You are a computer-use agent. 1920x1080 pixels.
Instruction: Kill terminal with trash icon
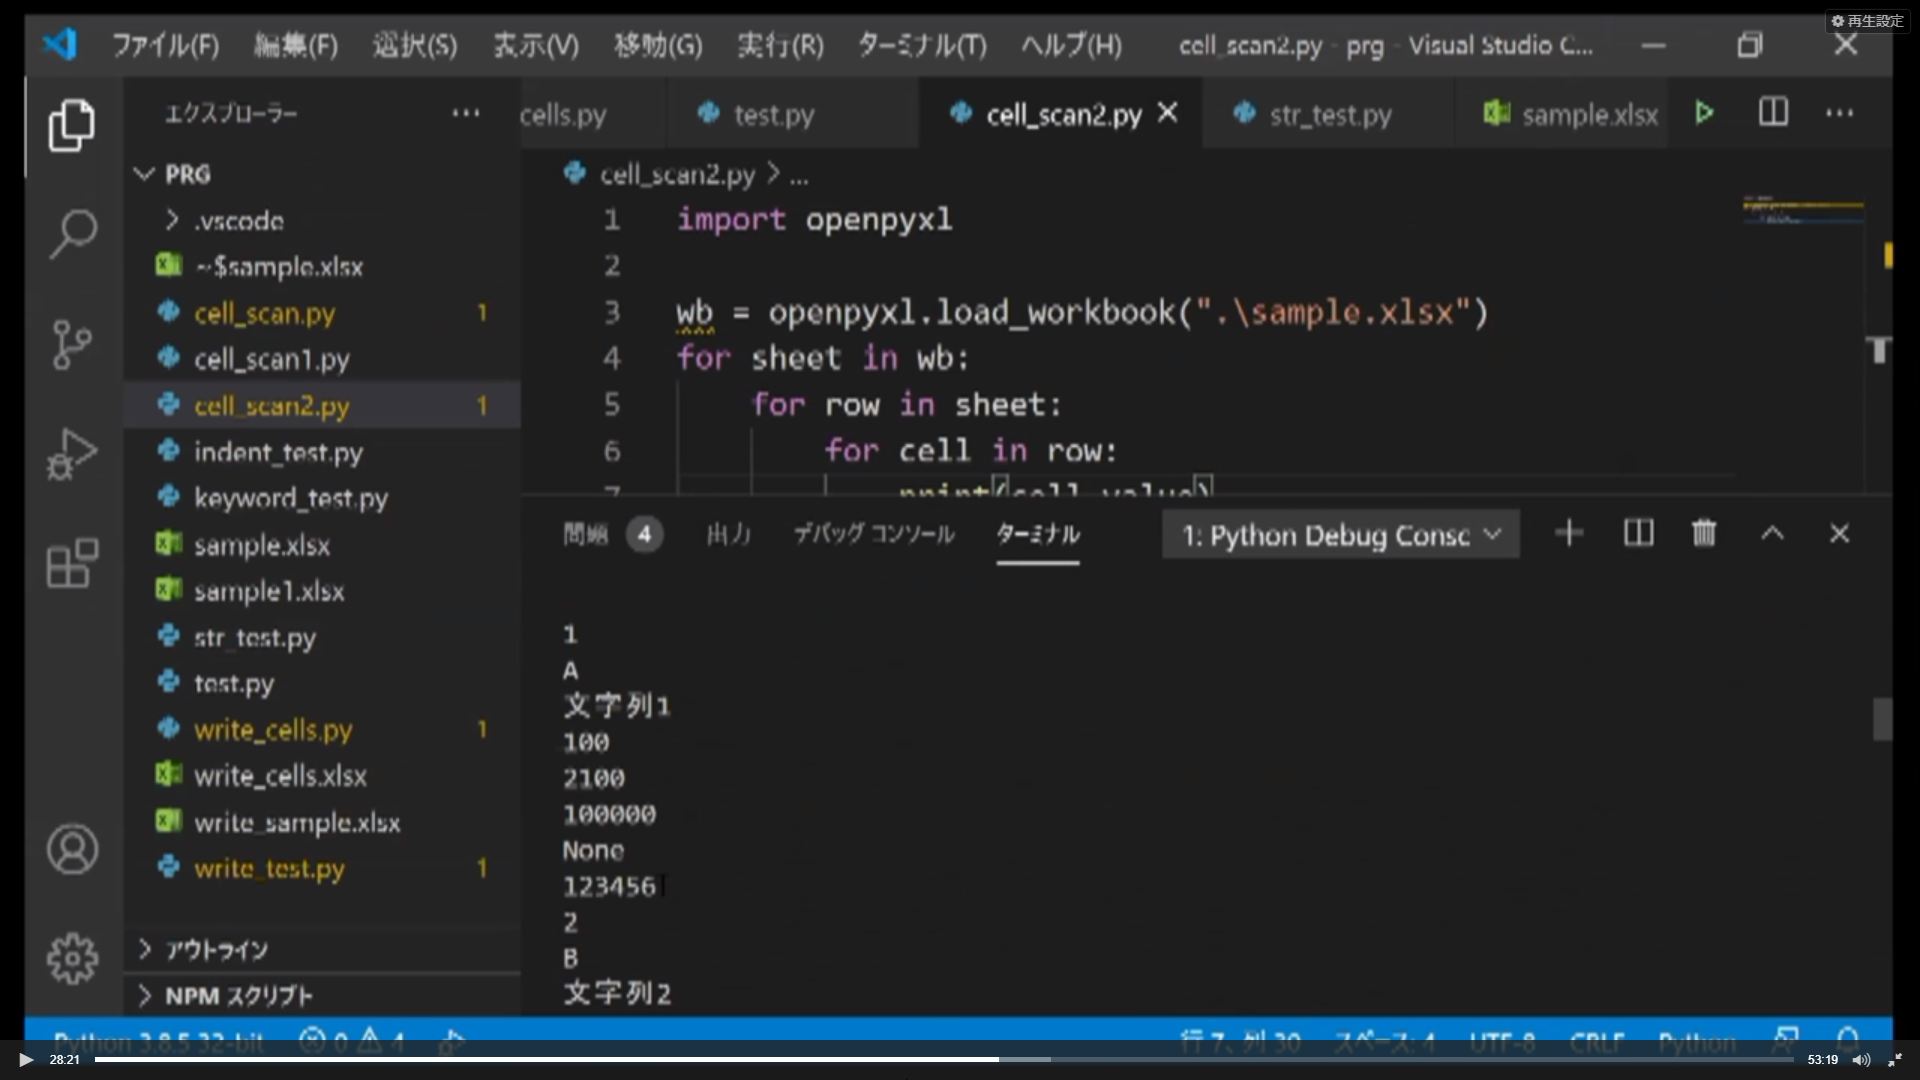coord(1704,533)
